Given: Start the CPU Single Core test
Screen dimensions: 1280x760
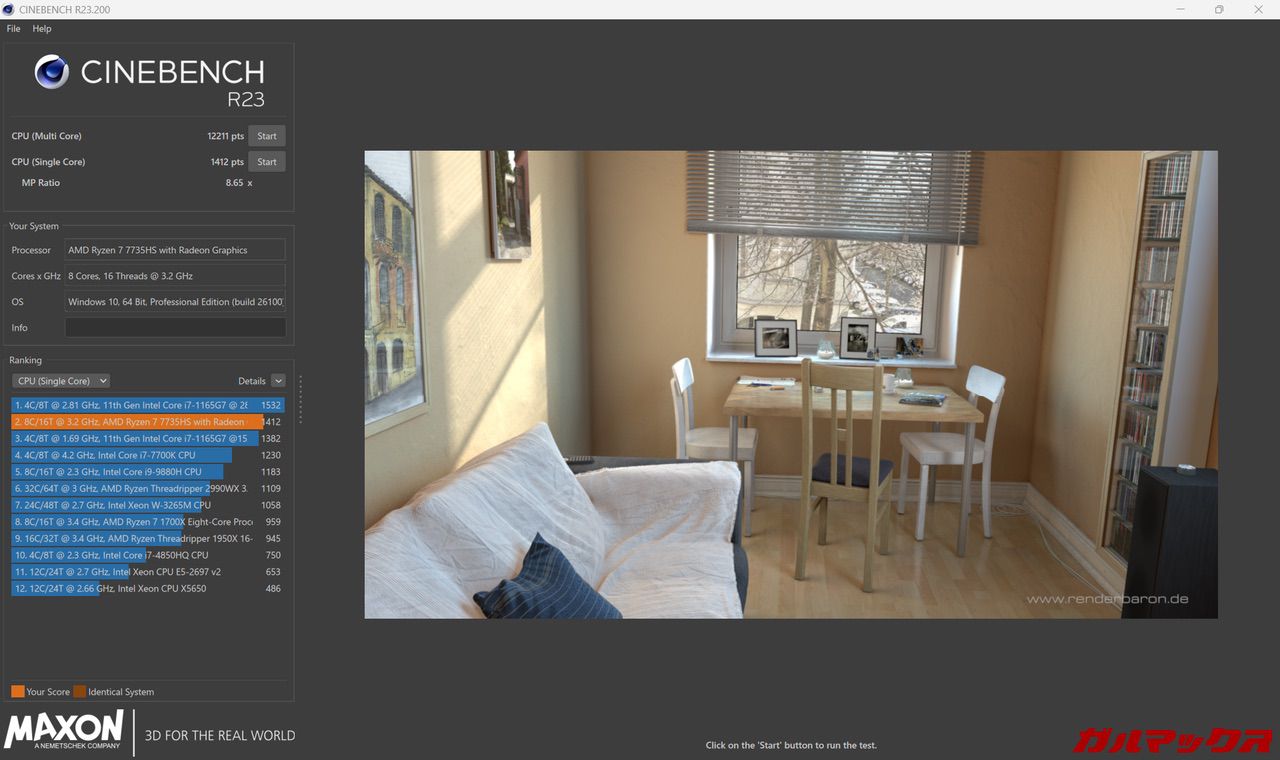Looking at the screenshot, I should pos(266,162).
